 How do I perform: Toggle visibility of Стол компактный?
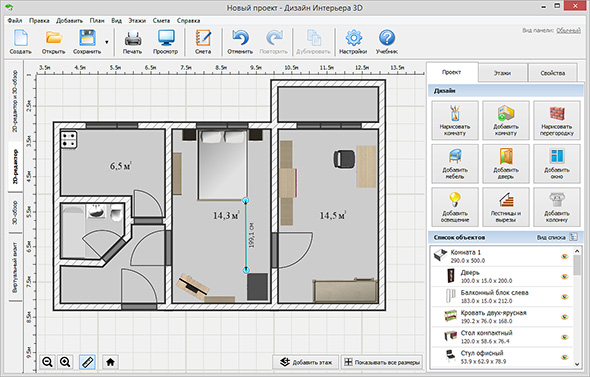pos(564,337)
